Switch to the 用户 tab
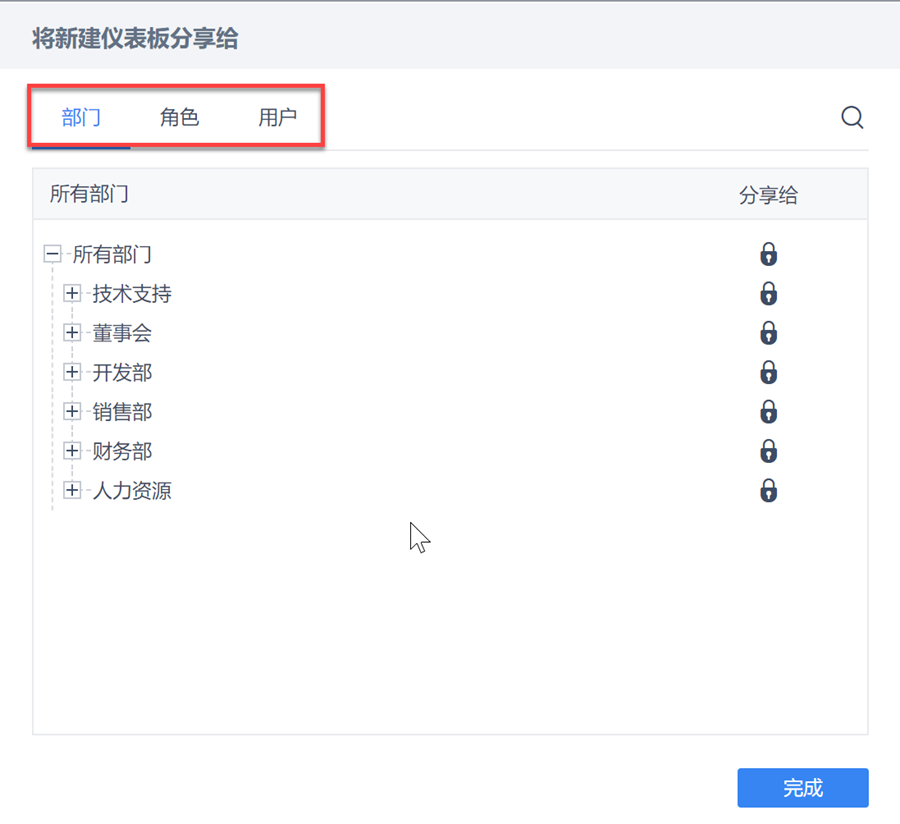The image size is (900, 824). [x=277, y=118]
